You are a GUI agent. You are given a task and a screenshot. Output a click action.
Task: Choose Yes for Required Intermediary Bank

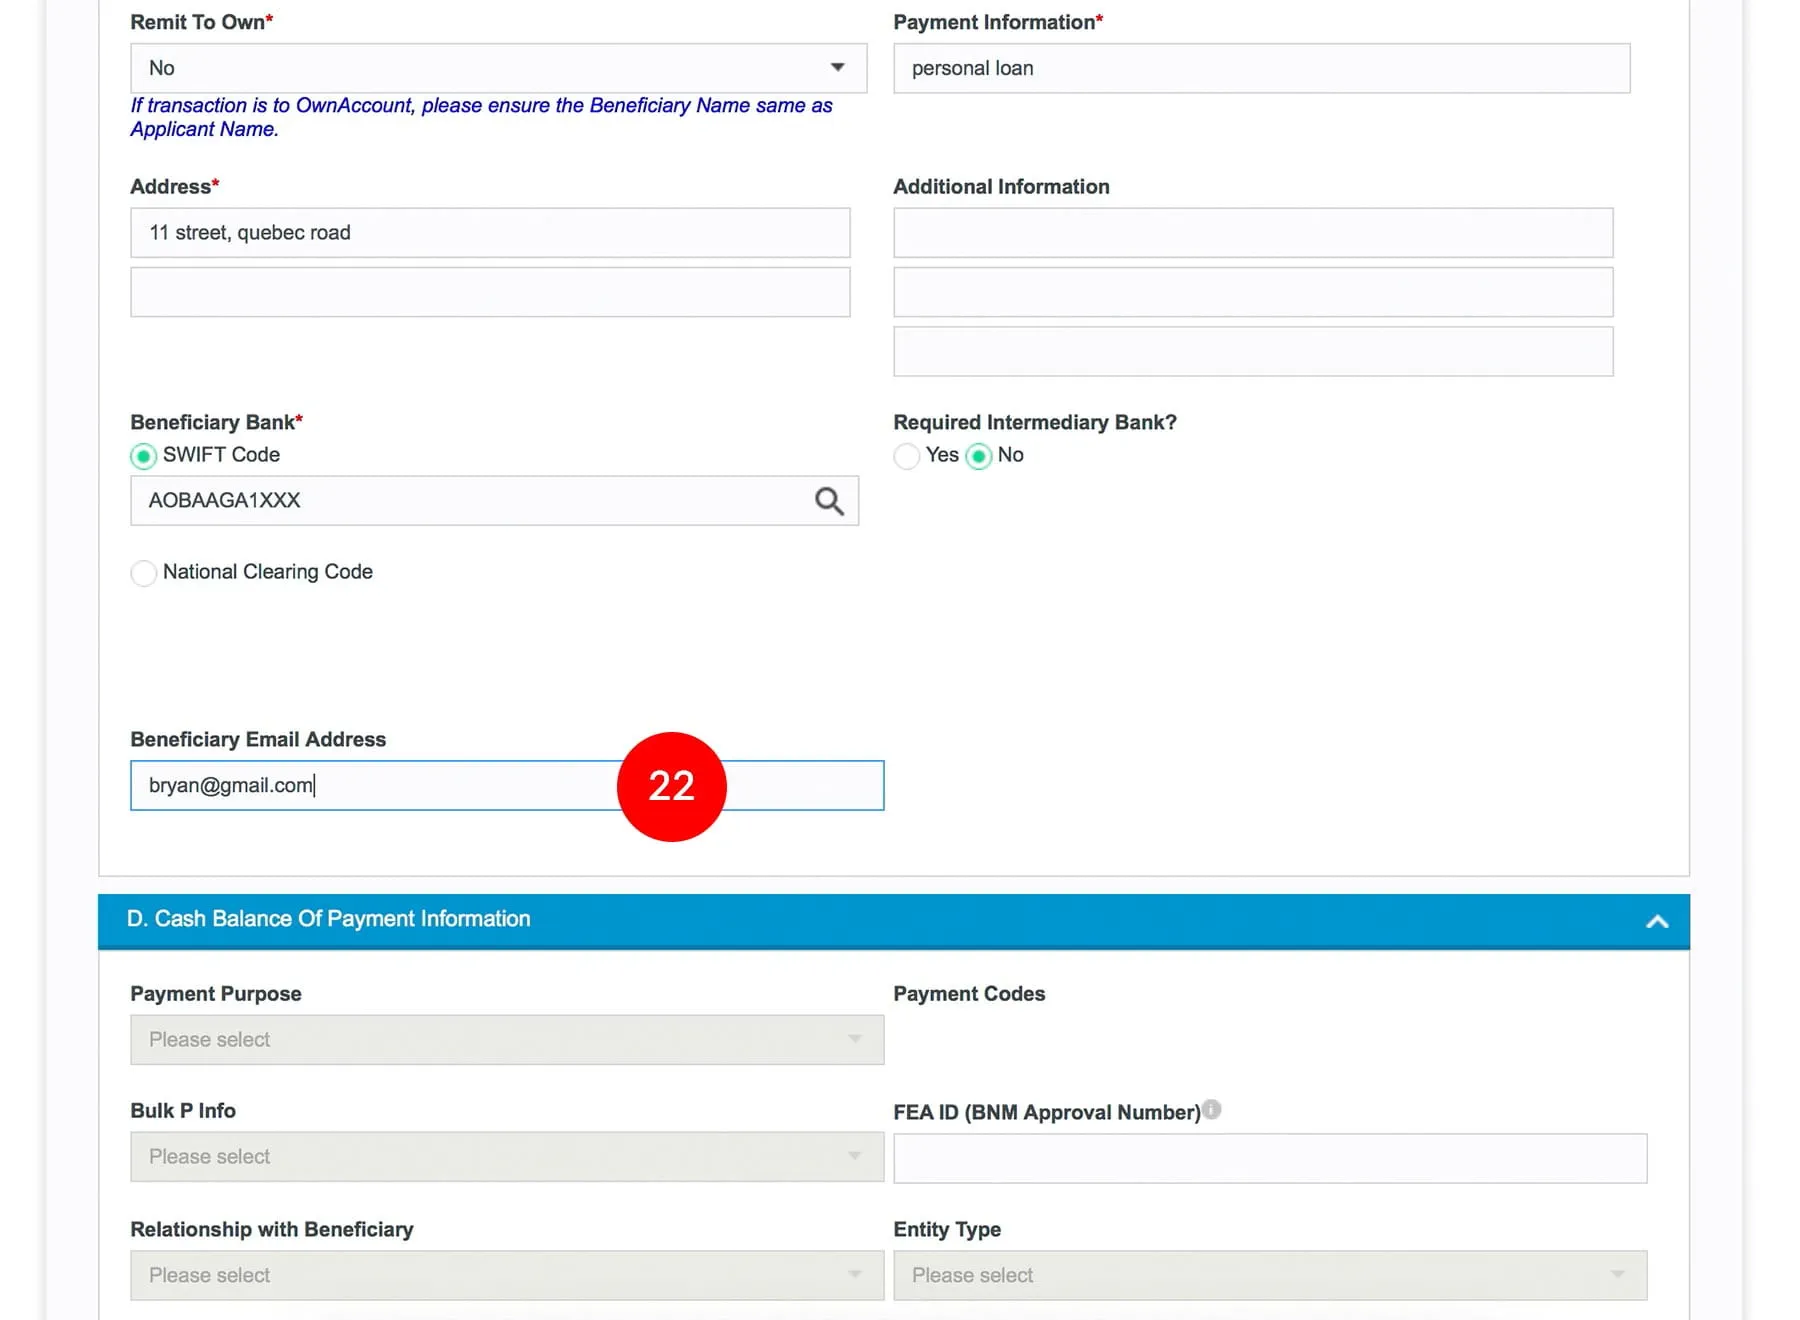coord(907,456)
